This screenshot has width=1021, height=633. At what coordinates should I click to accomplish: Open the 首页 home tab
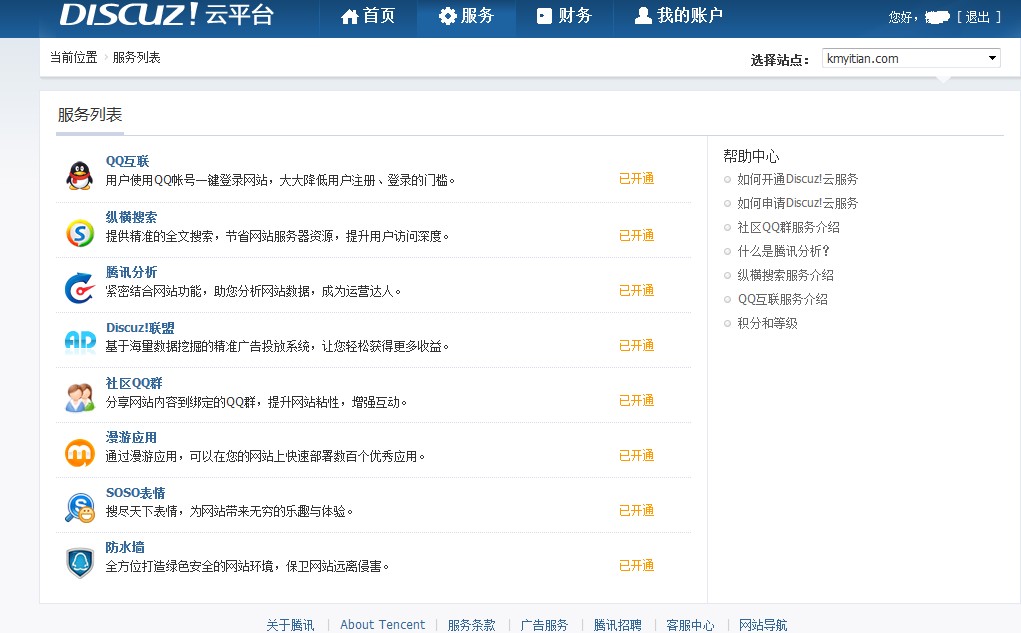[x=368, y=16]
